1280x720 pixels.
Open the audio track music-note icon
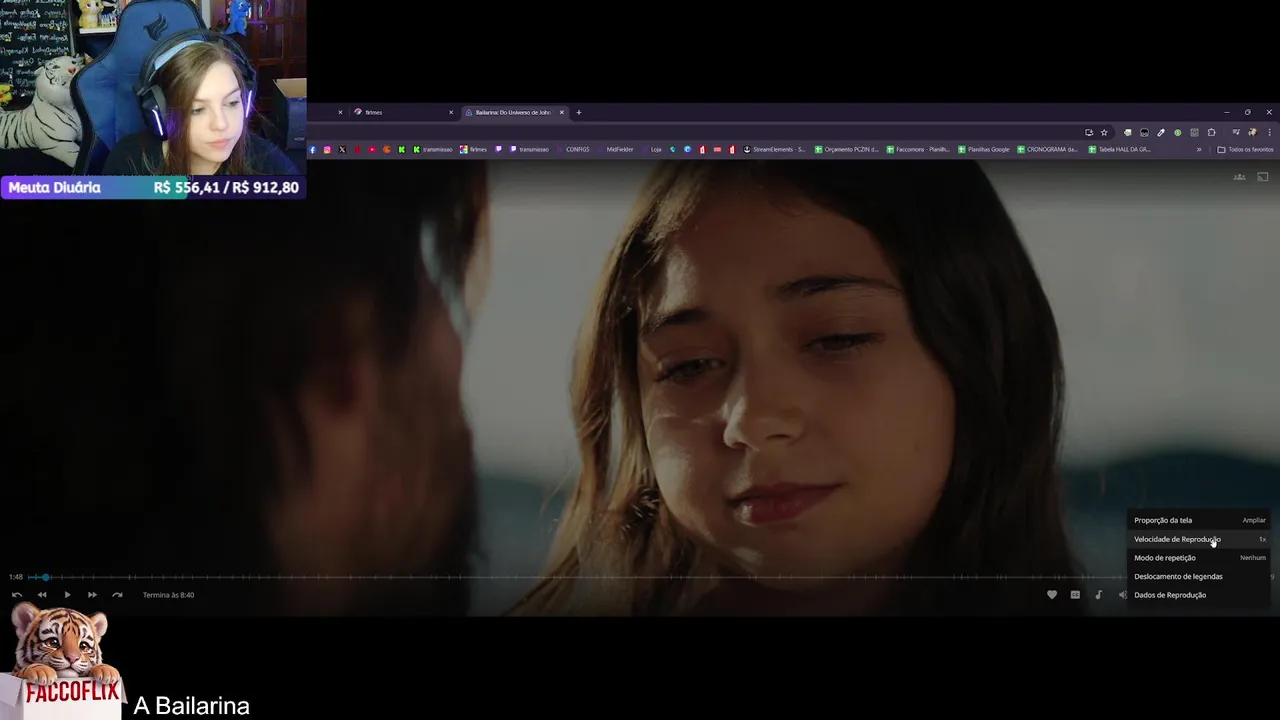click(1098, 595)
